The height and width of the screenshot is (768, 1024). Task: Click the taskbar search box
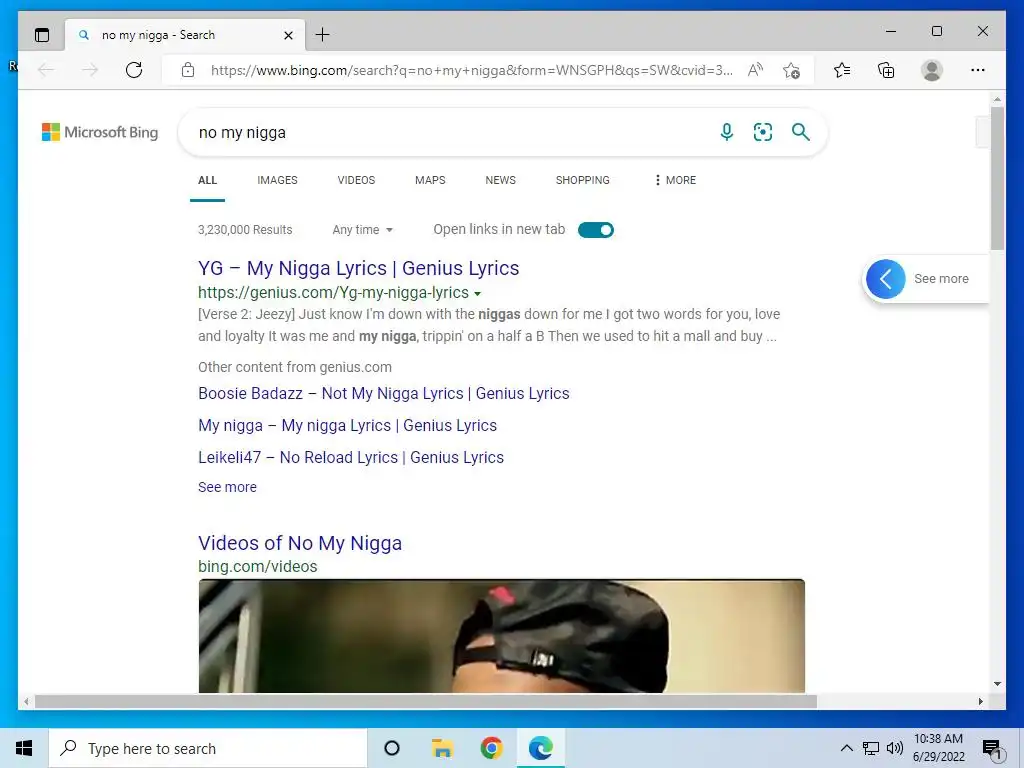click(x=208, y=748)
